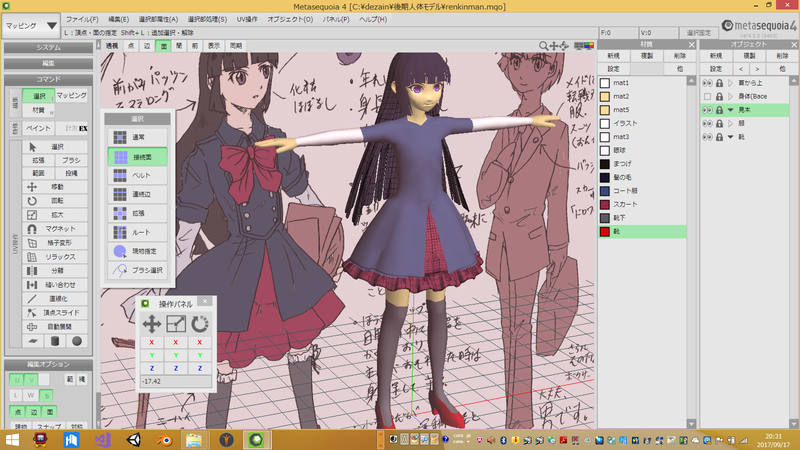Toggle the 面 face display button in viewport toolbar
The width and height of the screenshot is (800, 450).
click(x=163, y=46)
